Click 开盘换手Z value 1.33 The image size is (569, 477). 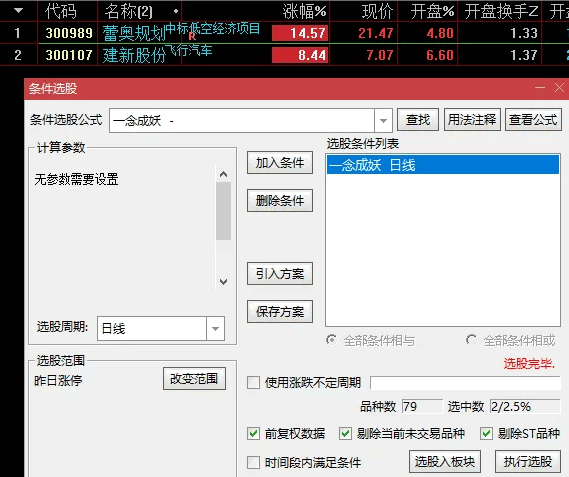pos(524,33)
